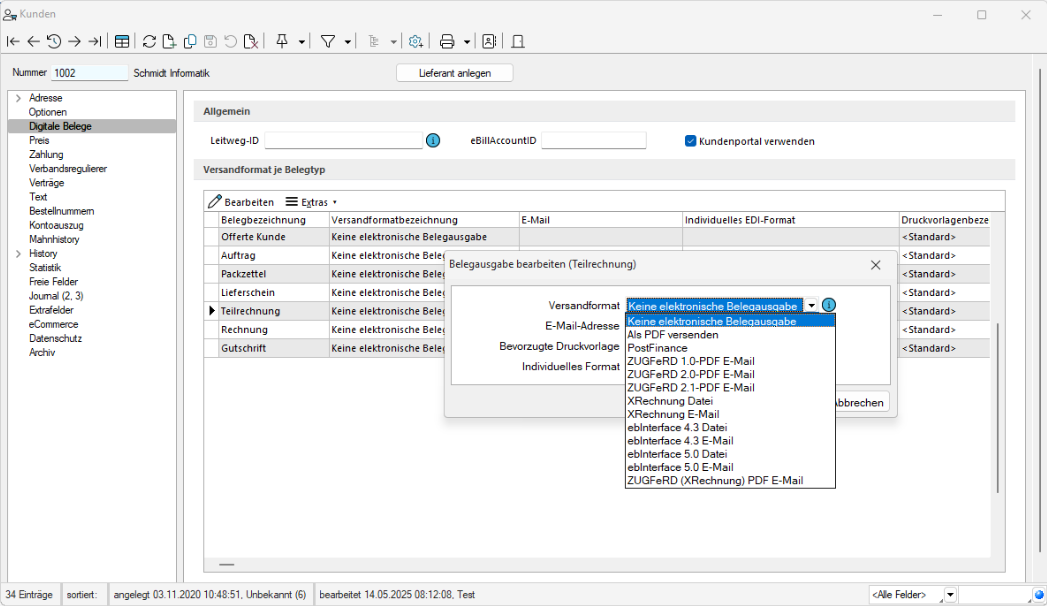Choose Als PDF versenden option
Viewport: 1047px width, 606px height.
(672, 335)
